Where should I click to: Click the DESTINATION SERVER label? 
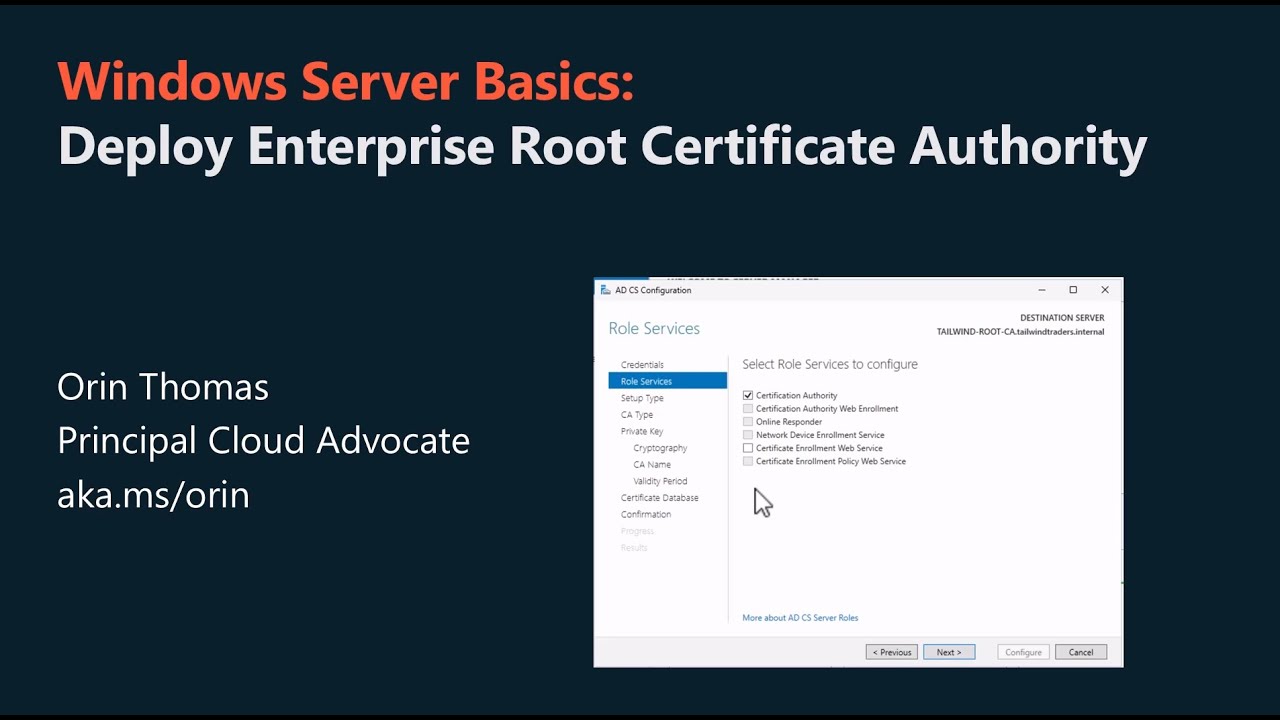[1062, 318]
